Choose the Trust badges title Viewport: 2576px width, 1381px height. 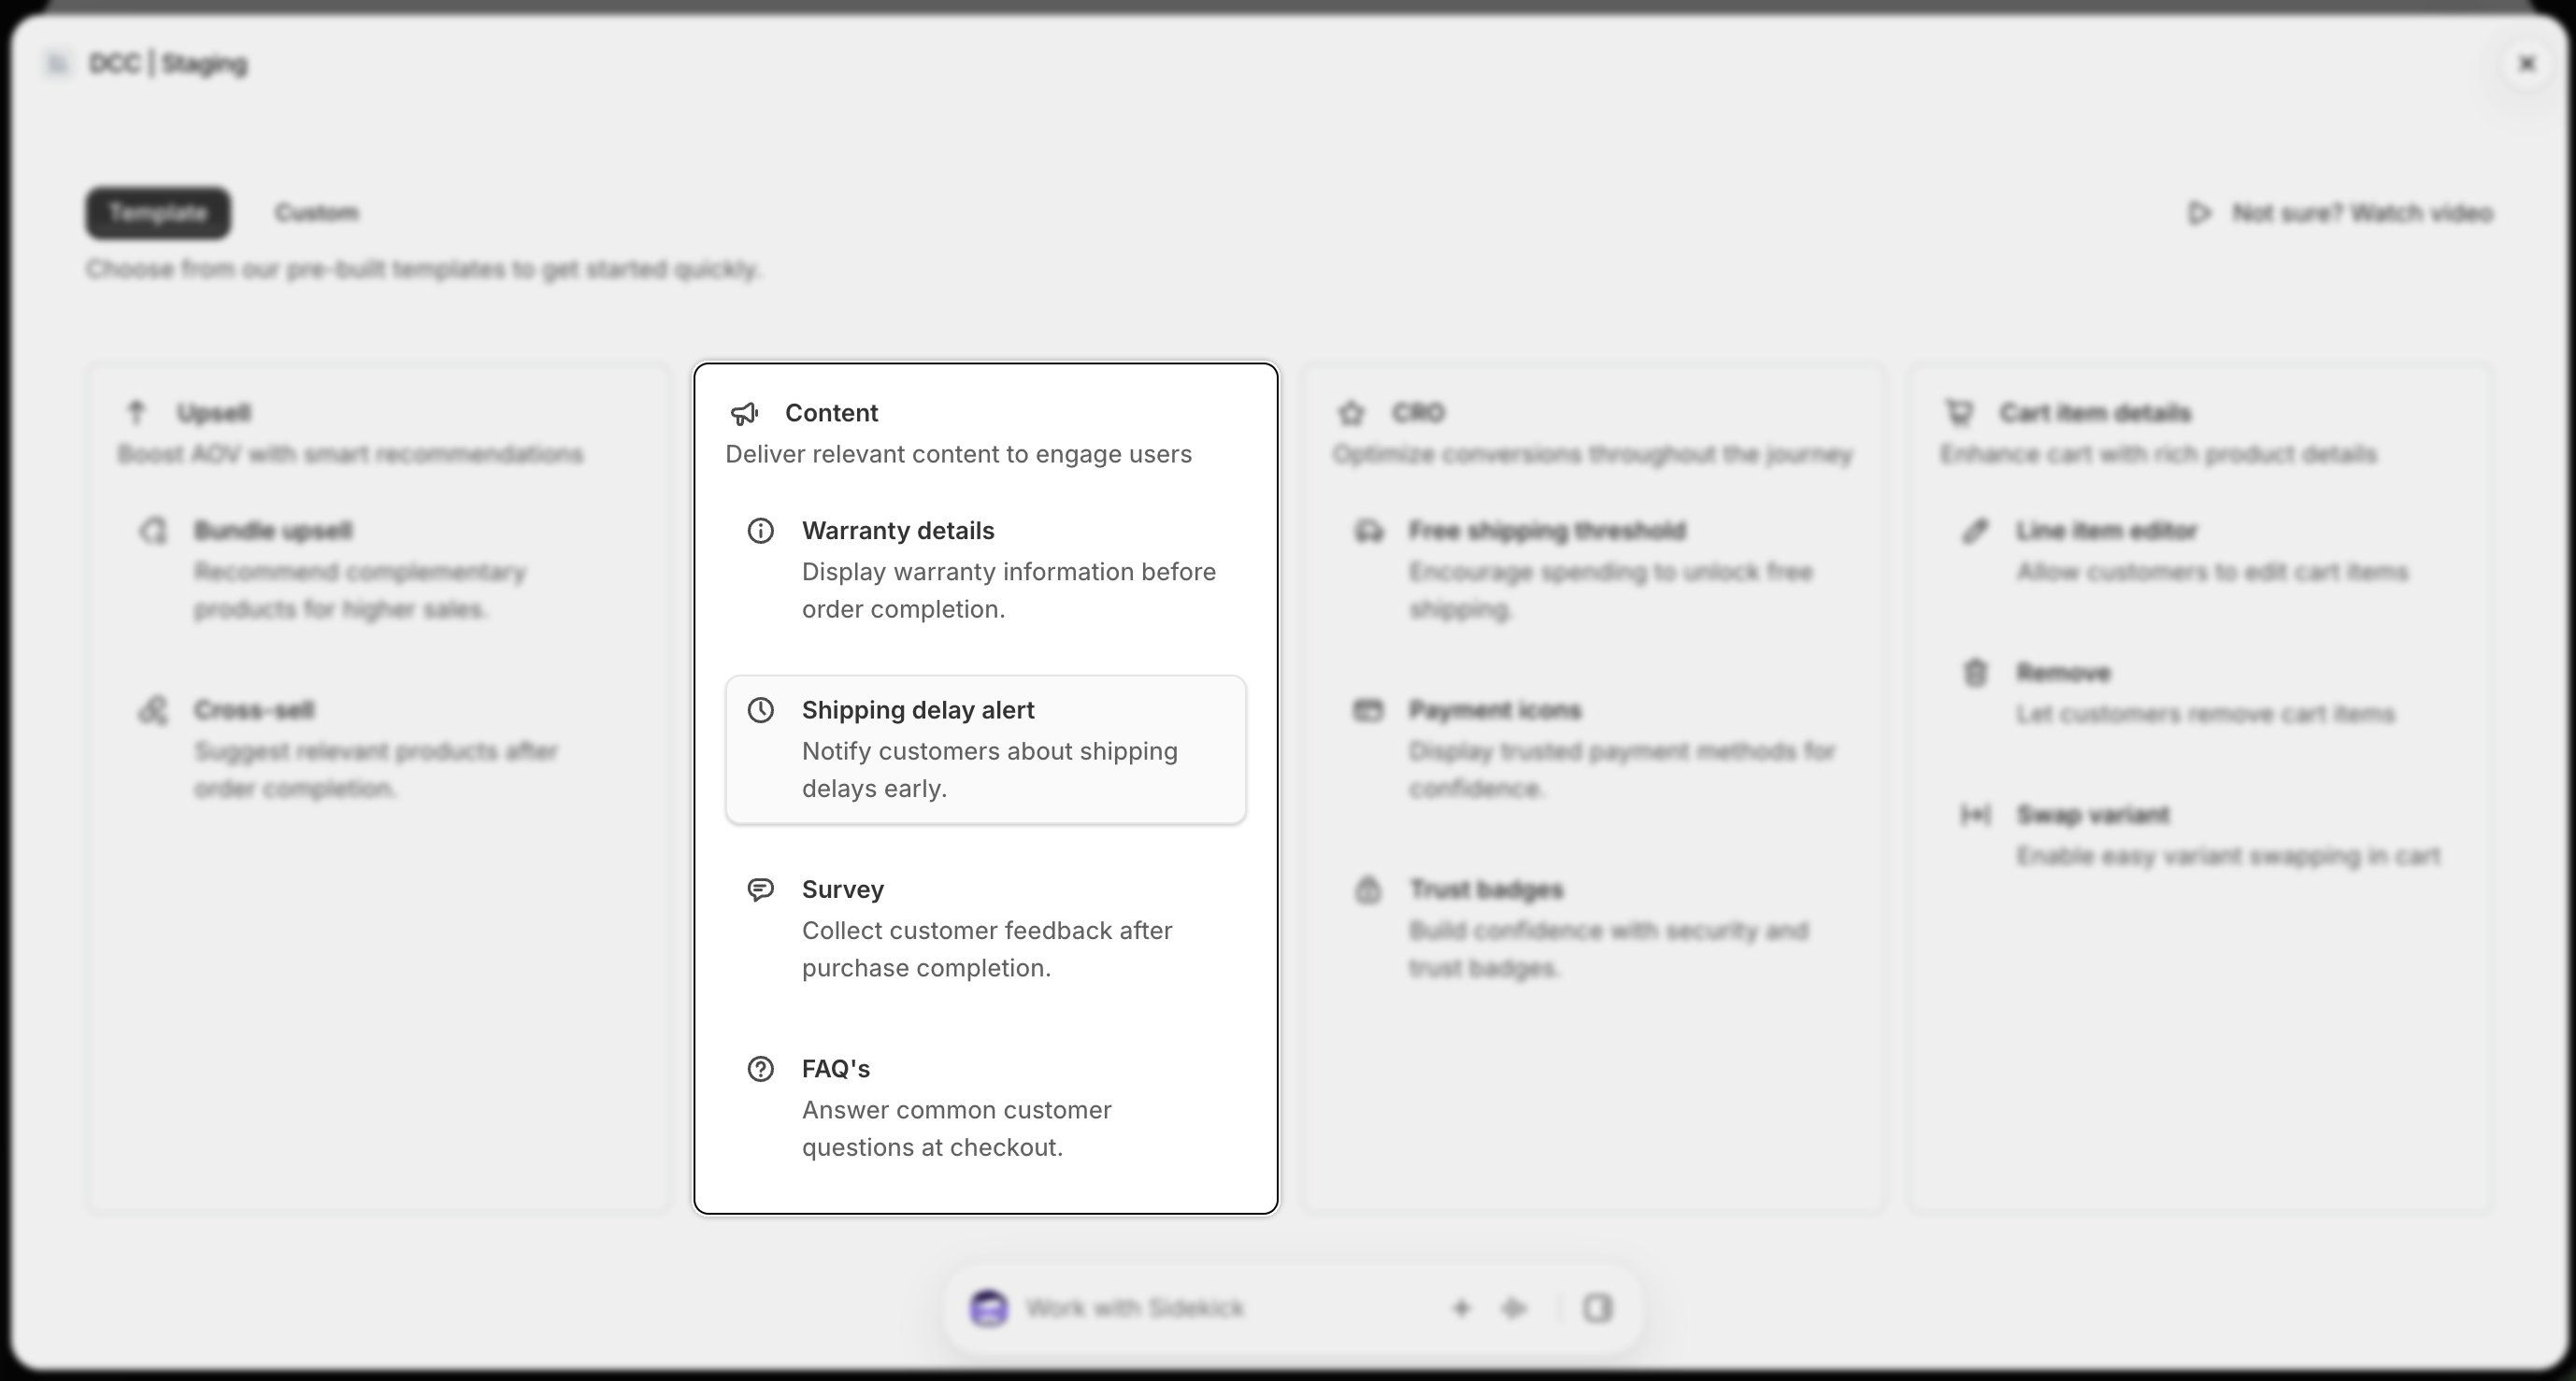[1486, 889]
